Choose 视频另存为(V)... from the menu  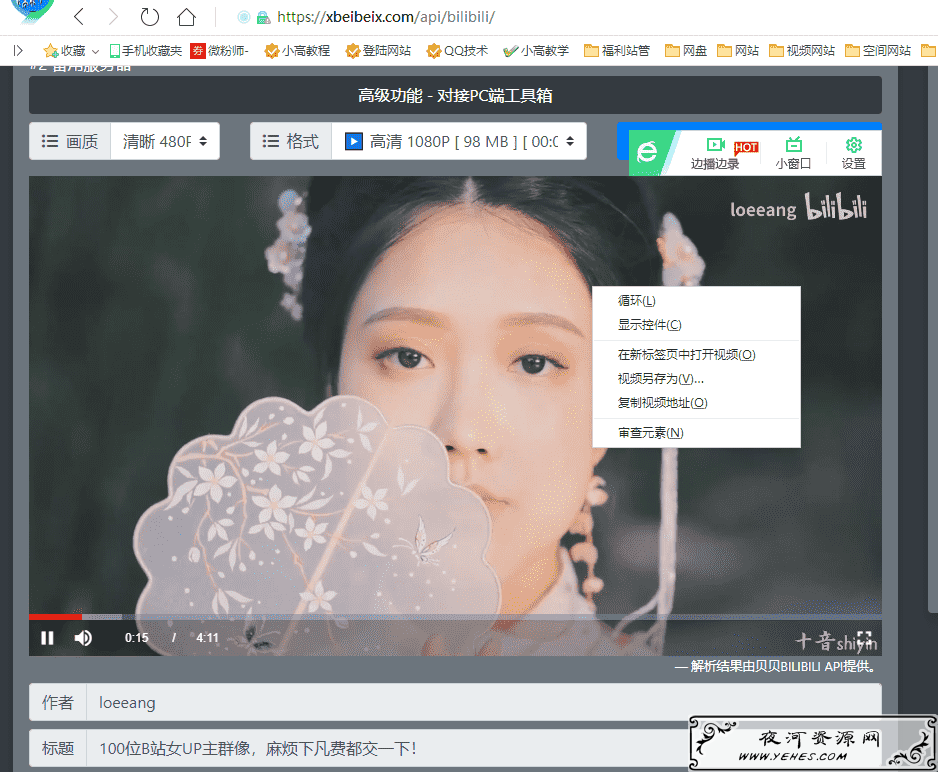pyautogui.click(x=696, y=379)
